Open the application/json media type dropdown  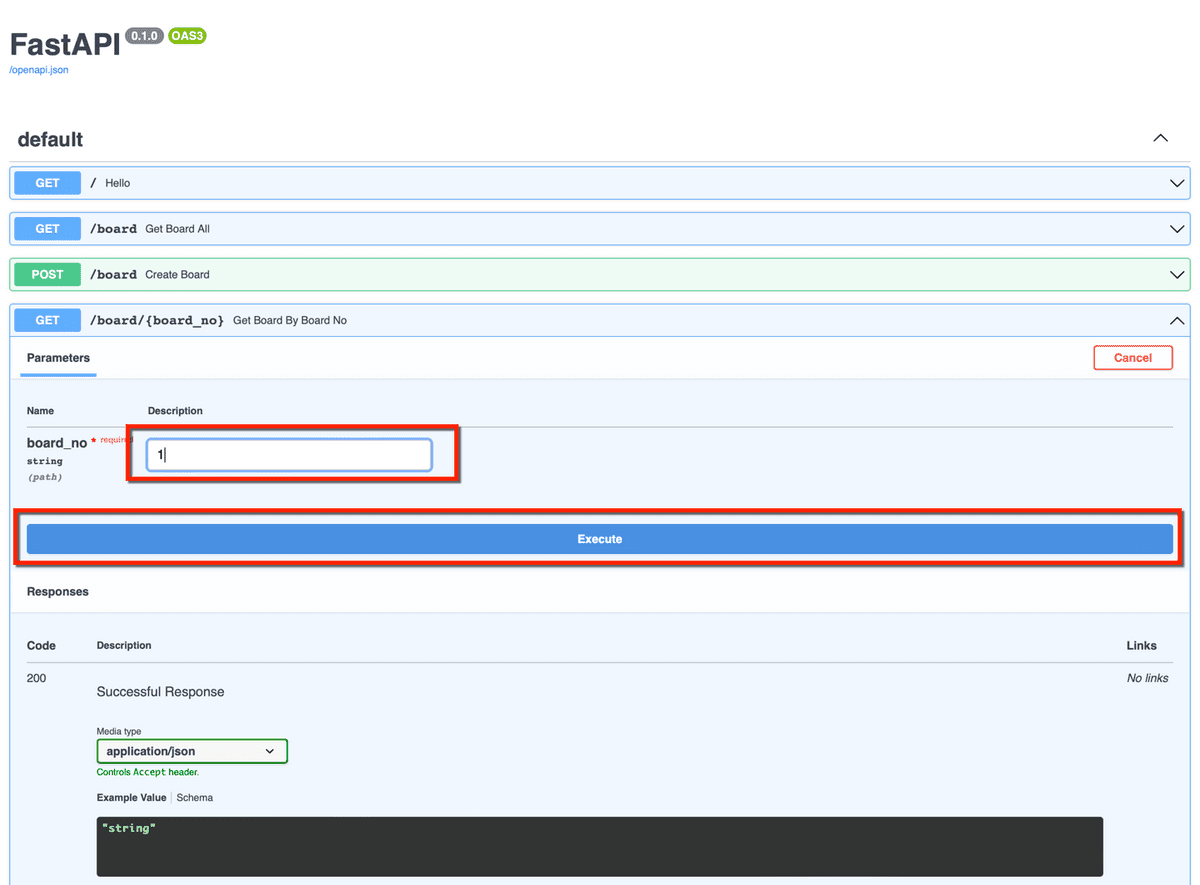tap(192, 751)
